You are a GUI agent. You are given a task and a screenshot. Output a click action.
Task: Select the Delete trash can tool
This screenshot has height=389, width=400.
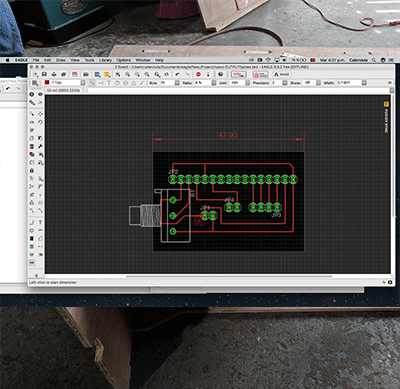coord(32,146)
